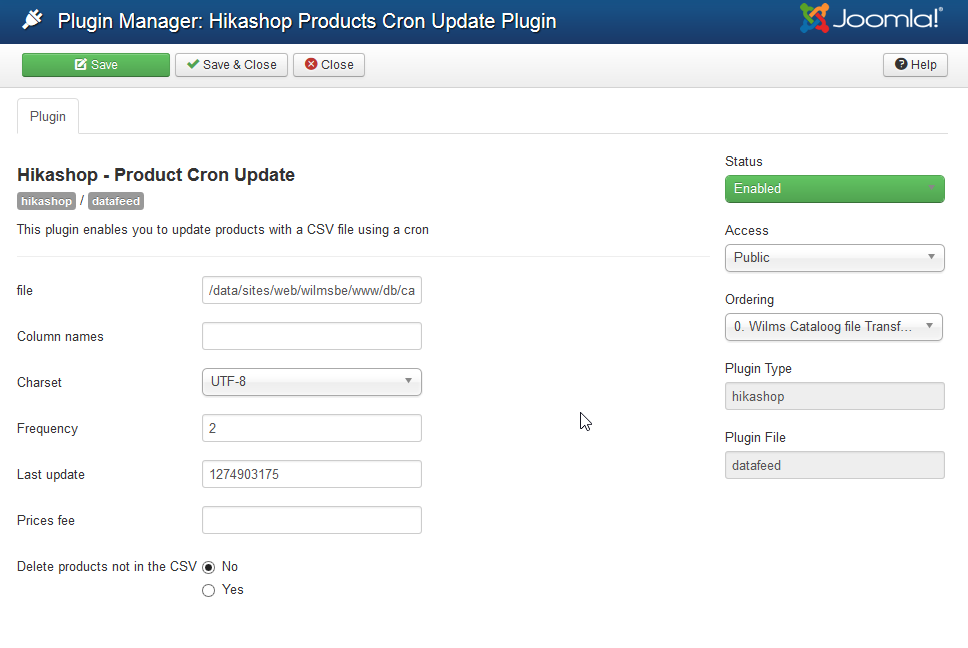Click the Last update field
Viewport: 968px width, 648px height.
click(312, 474)
